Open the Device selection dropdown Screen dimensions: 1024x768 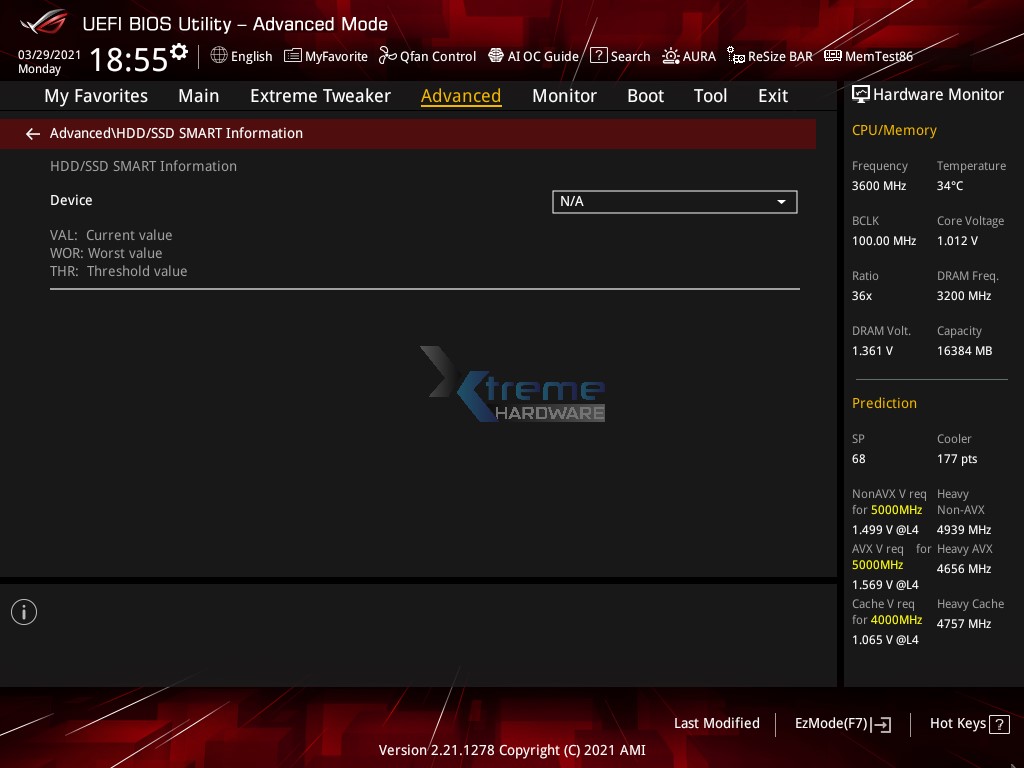pos(674,201)
